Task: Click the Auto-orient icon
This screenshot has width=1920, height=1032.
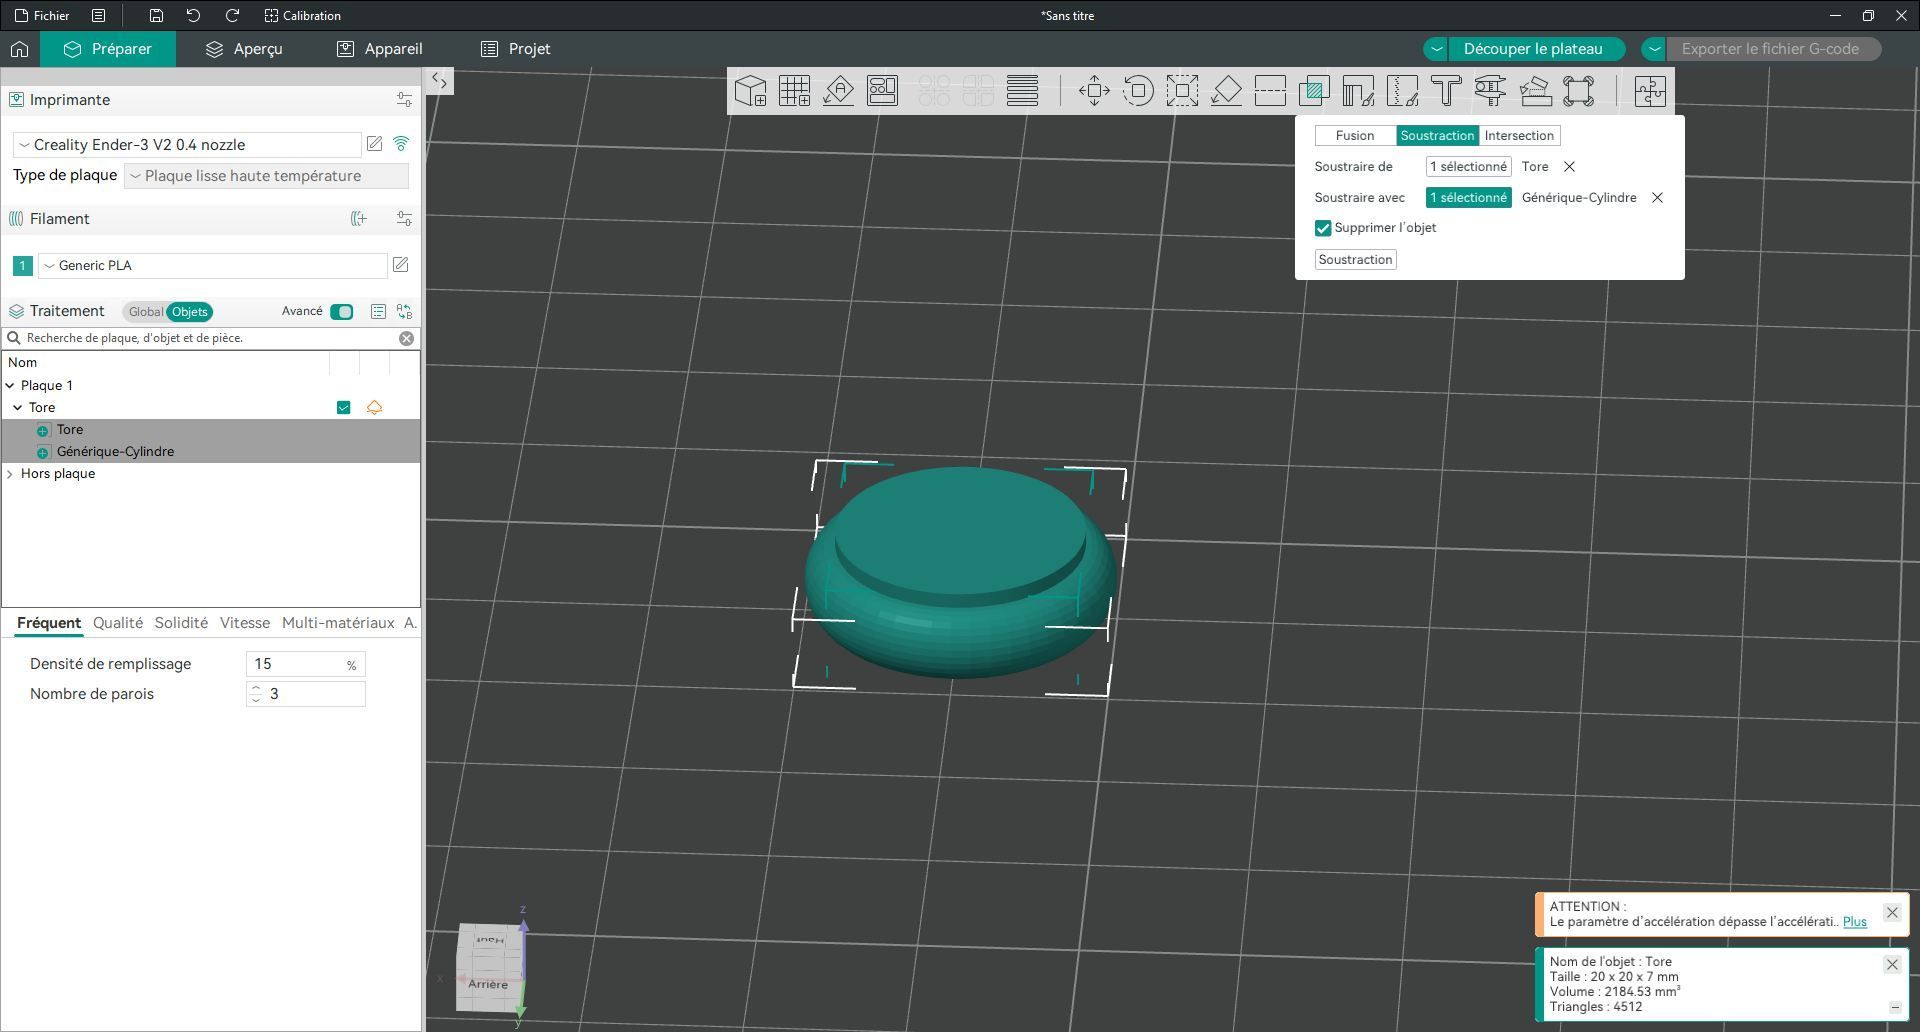Action: [838, 91]
